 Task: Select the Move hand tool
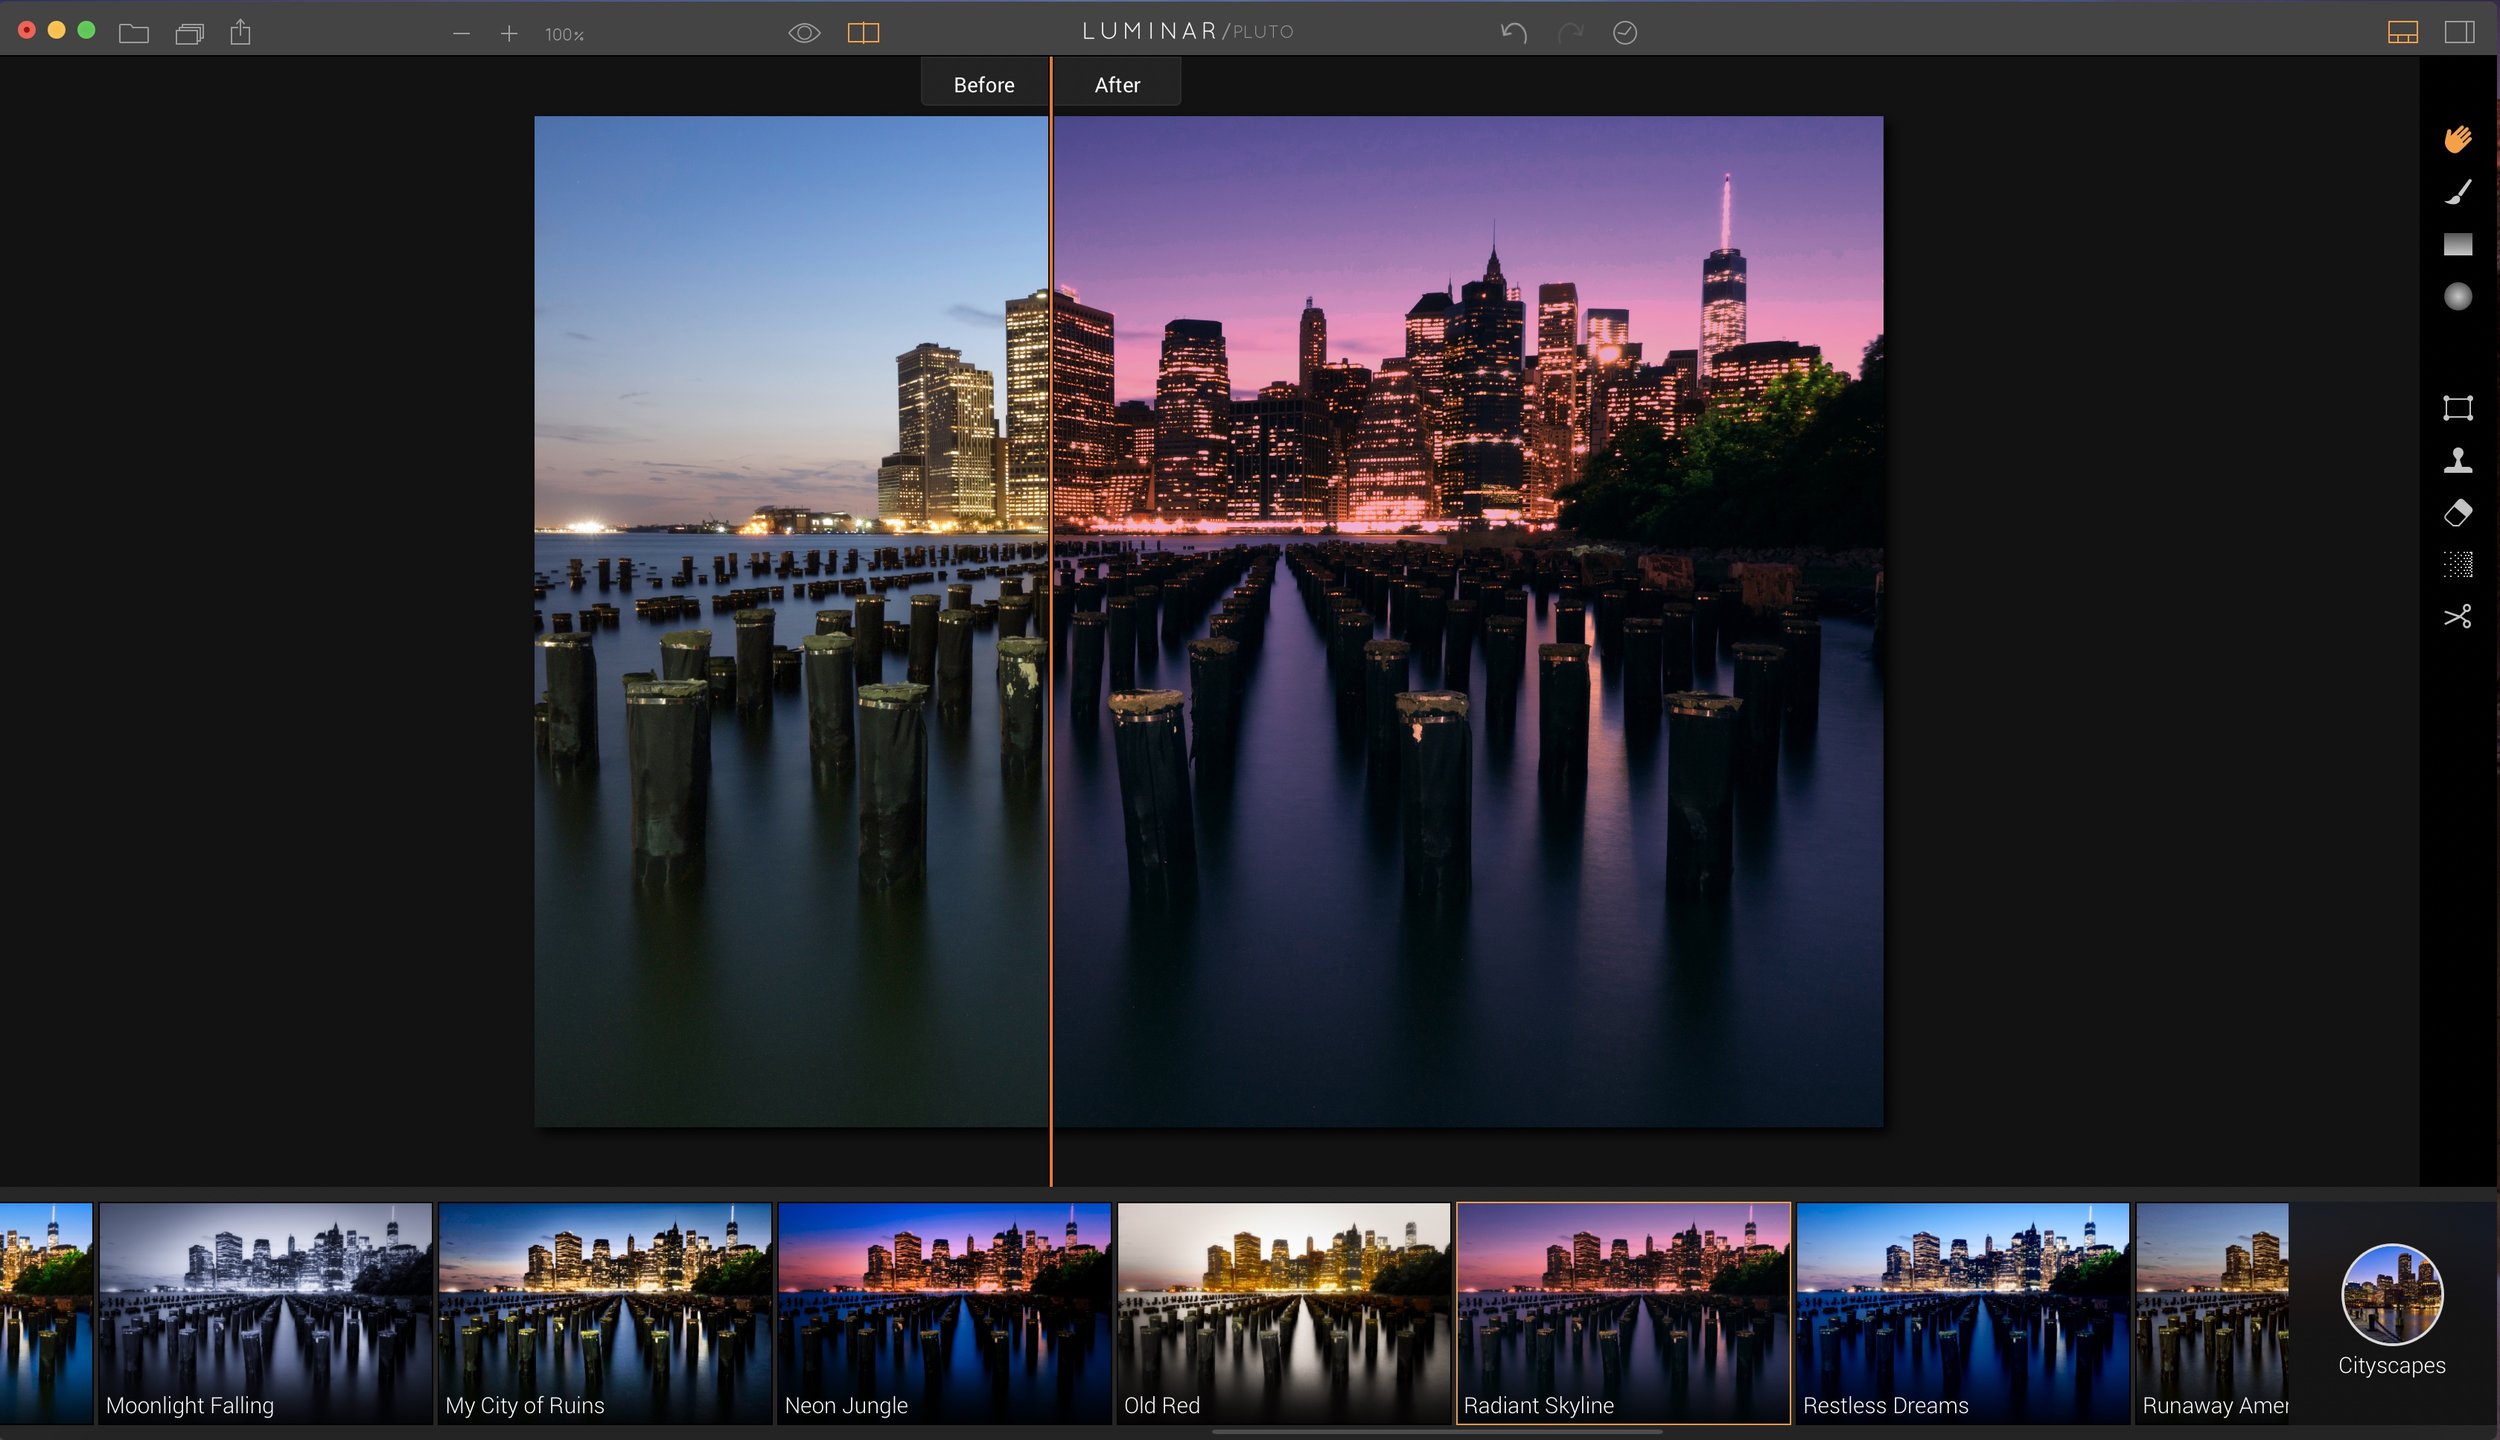click(2458, 139)
